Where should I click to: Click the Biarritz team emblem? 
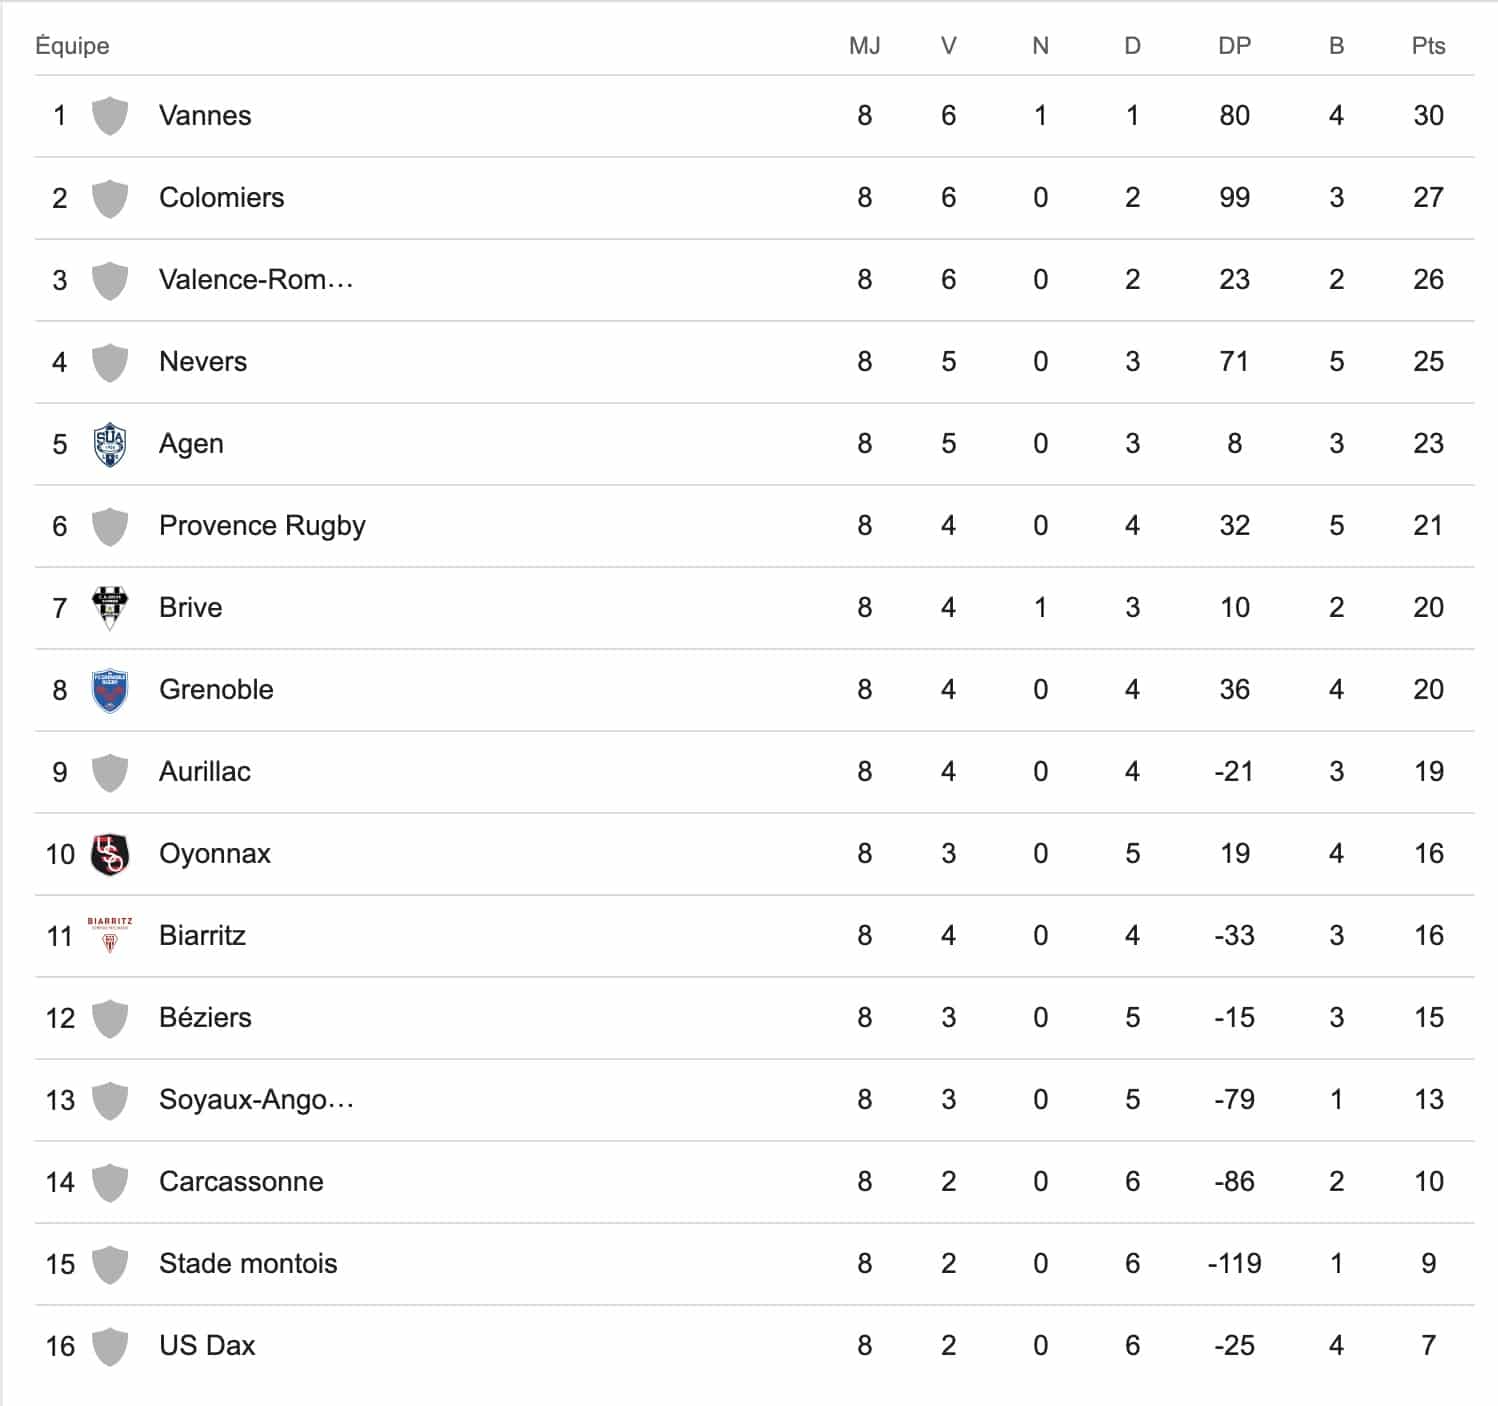pos(110,934)
